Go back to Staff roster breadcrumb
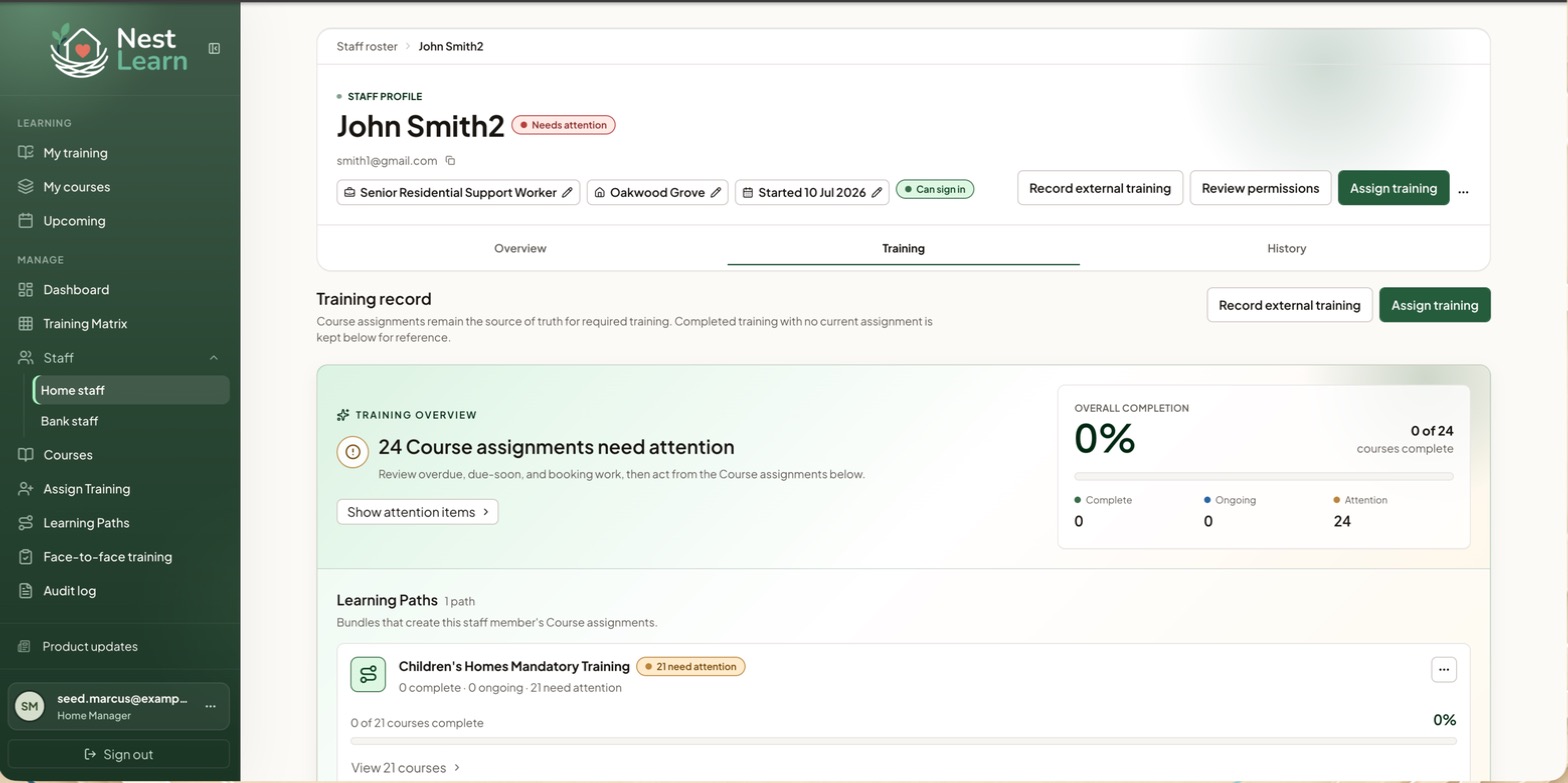This screenshot has width=1568, height=783. [x=367, y=47]
